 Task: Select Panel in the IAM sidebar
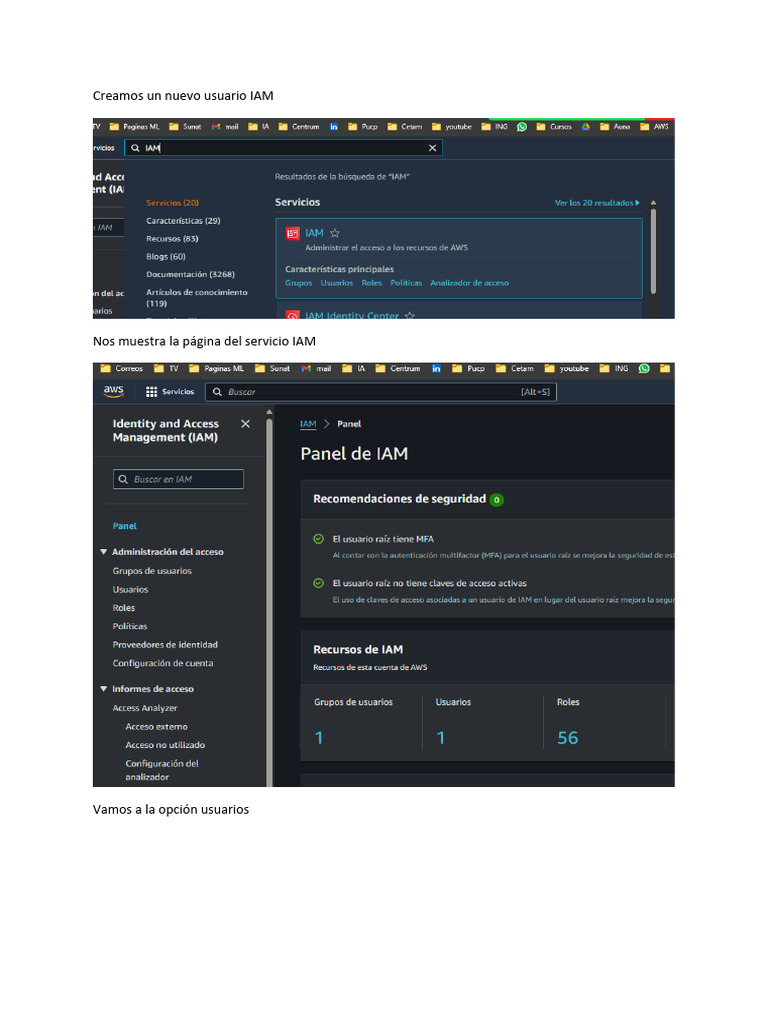point(125,526)
